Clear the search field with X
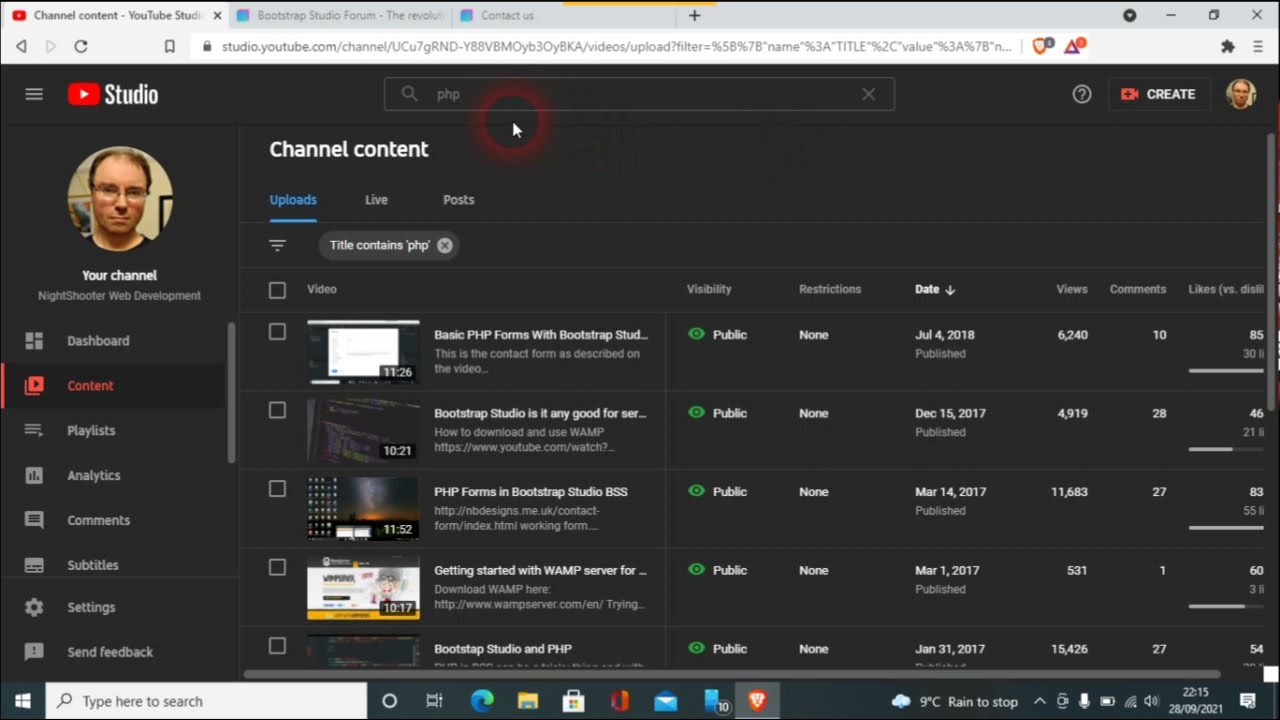The height and width of the screenshot is (720, 1280). point(868,94)
